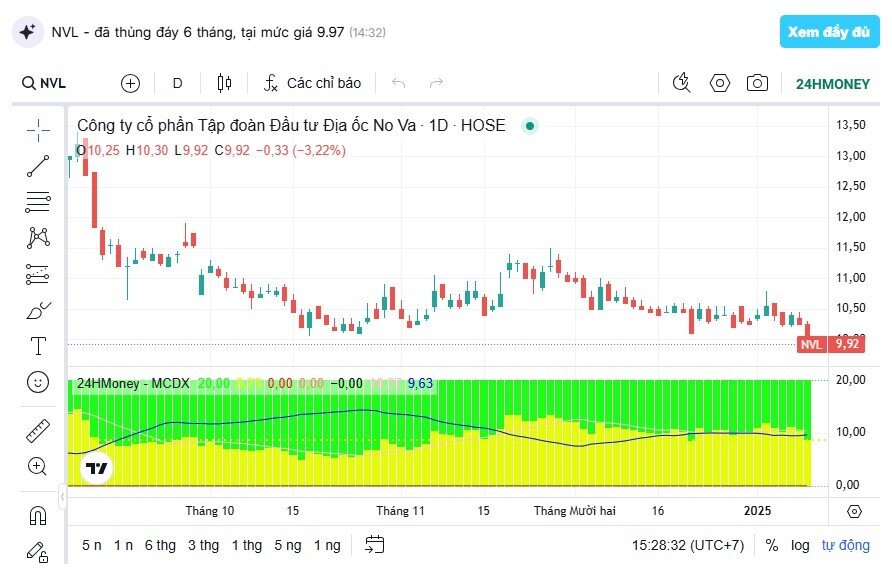Collapse the drawing toolbar side arrow
Image resolution: width=892 pixels, height=585 pixels.
click(62, 497)
